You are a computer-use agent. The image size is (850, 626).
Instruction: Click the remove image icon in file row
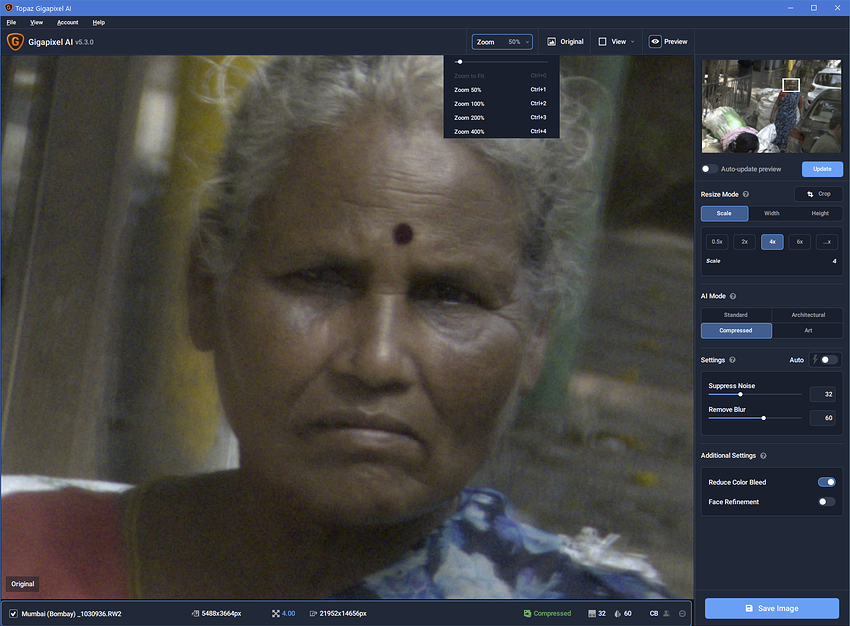click(682, 613)
